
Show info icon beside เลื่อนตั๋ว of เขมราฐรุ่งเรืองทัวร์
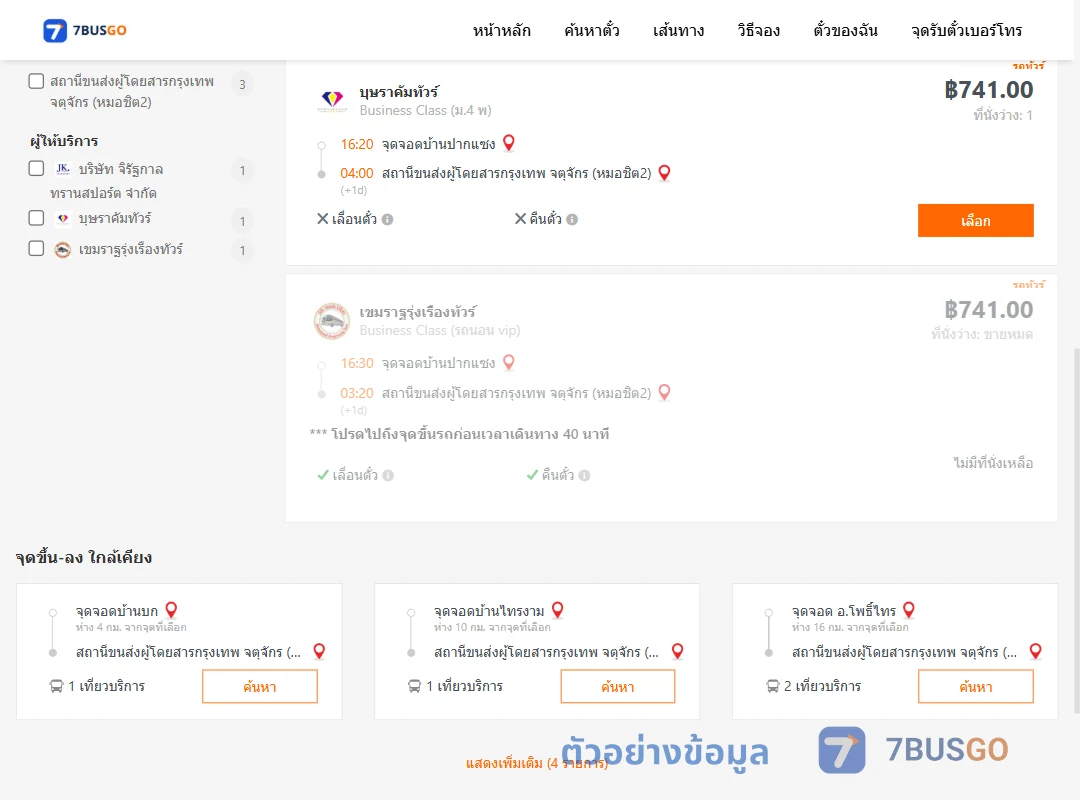[x=388, y=475]
